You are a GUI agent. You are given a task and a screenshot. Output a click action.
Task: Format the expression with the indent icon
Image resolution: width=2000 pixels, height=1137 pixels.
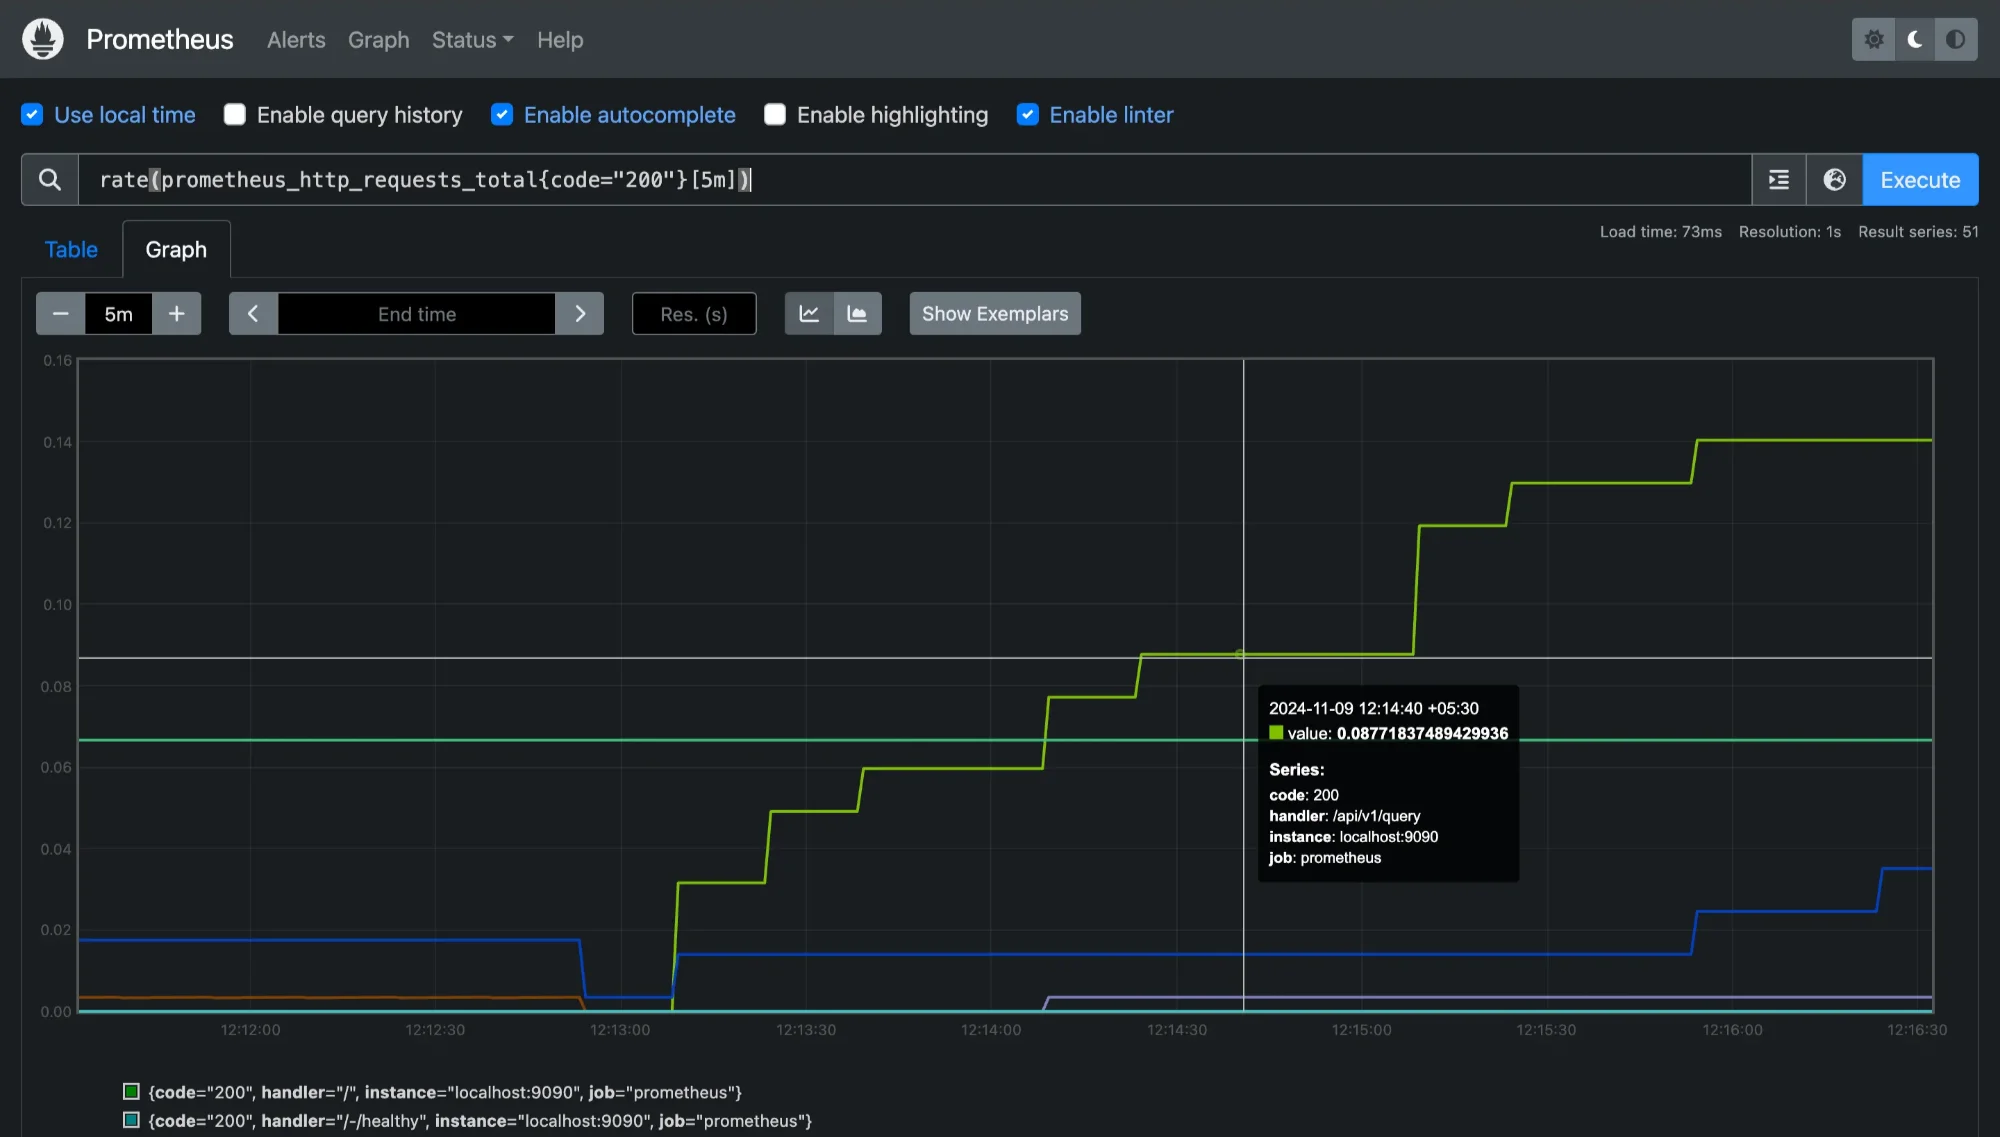coord(1779,180)
